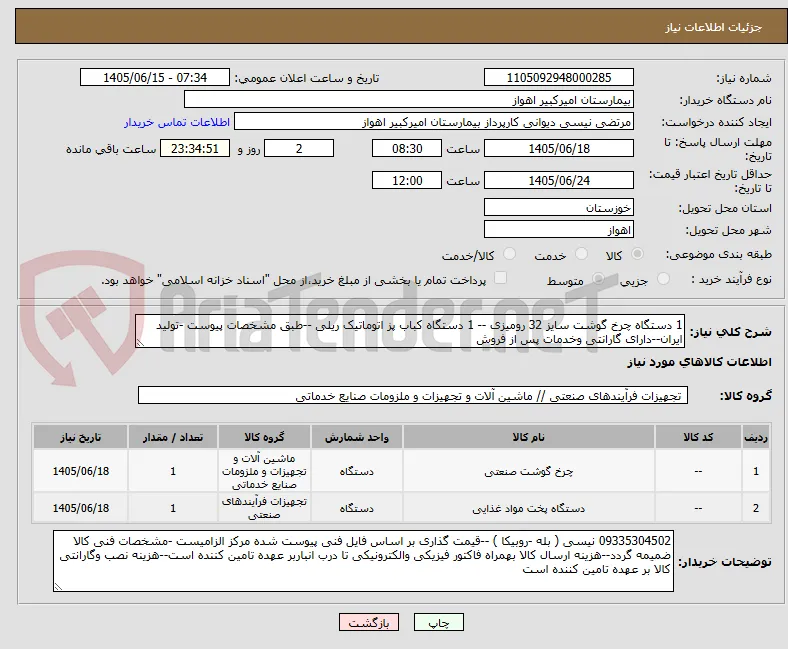Click the unit cell دستگاه in row 2
Viewport: 788px width, 649px height.
coord(357,508)
